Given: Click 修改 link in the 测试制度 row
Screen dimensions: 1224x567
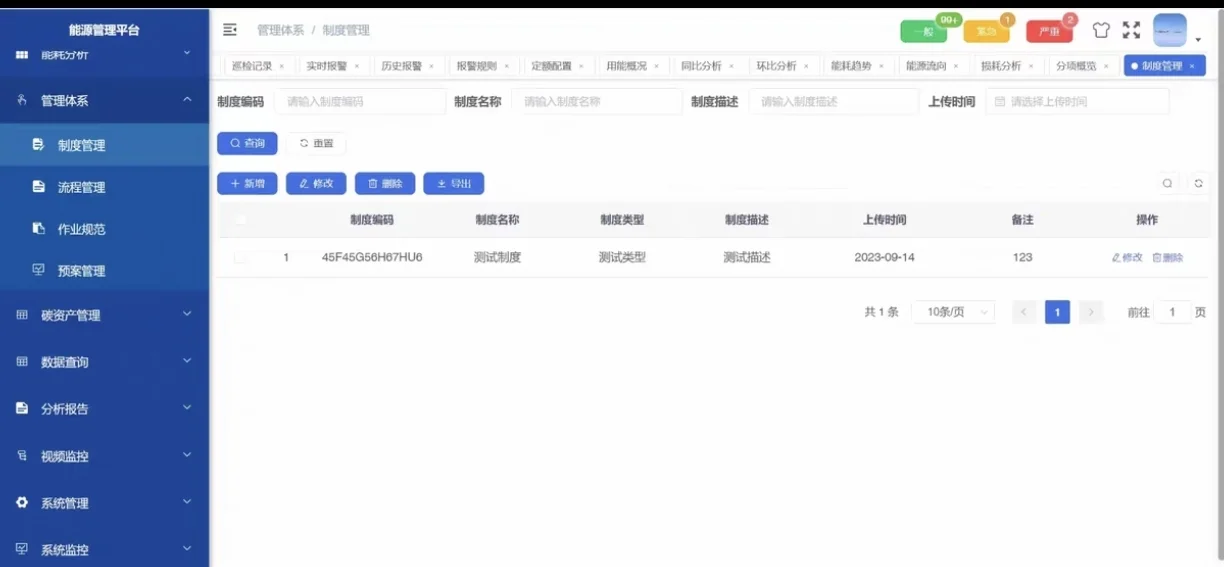Looking at the screenshot, I should [1127, 258].
